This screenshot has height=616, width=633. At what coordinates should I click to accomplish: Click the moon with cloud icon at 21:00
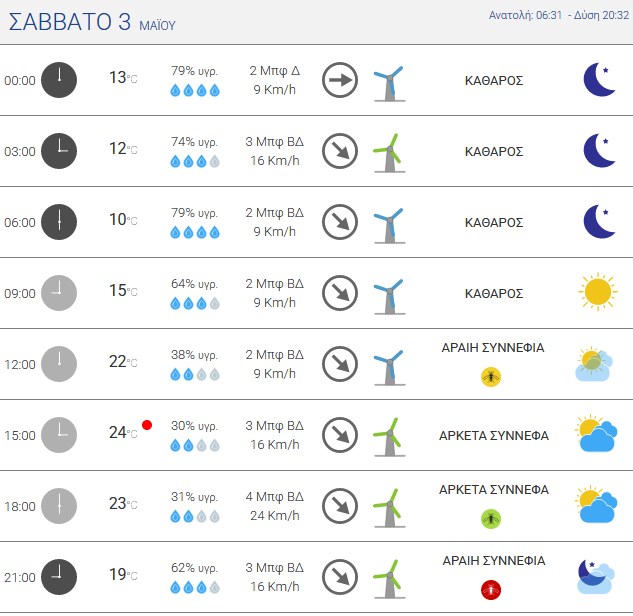(596, 576)
